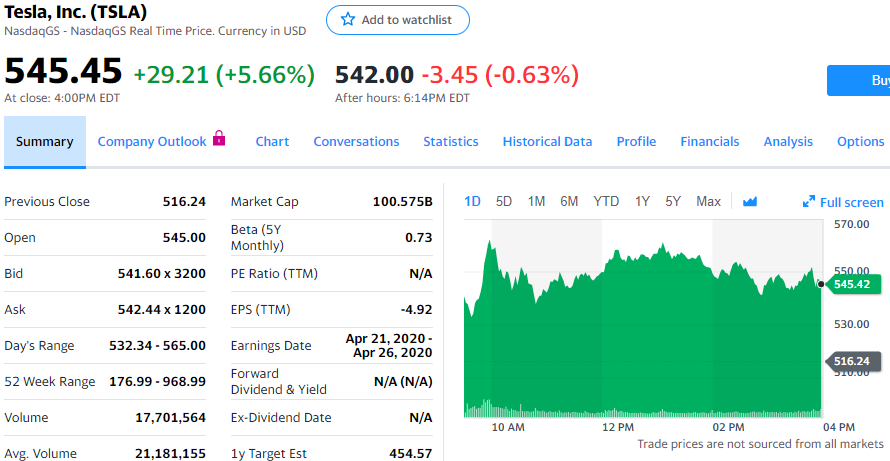Show the Max chart range
This screenshot has height=461, width=890.
708,202
